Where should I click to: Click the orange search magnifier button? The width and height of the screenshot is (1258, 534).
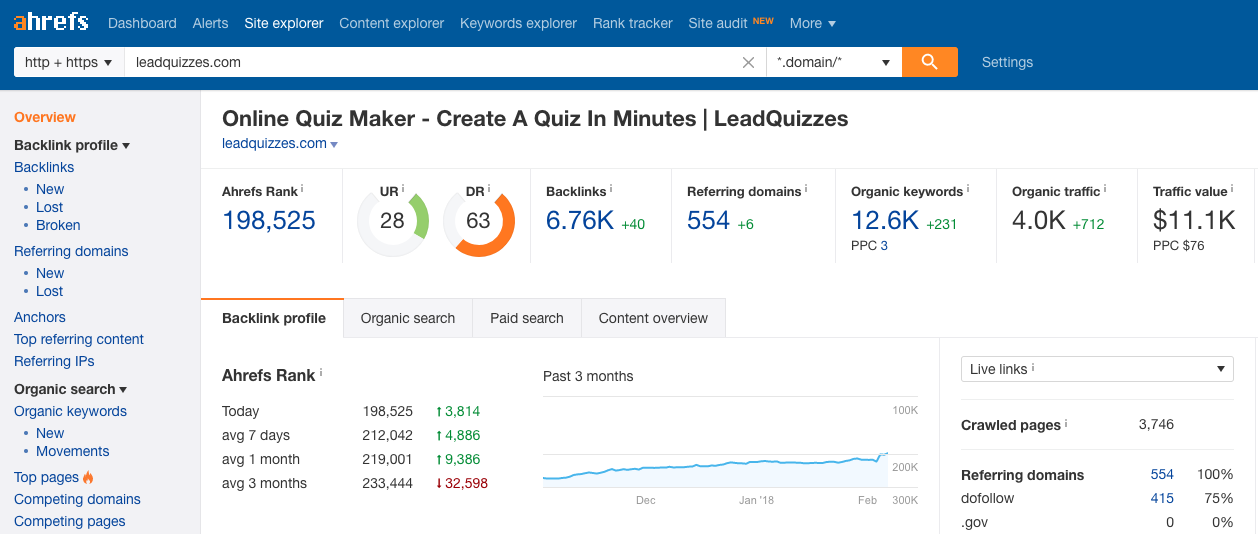click(x=930, y=62)
